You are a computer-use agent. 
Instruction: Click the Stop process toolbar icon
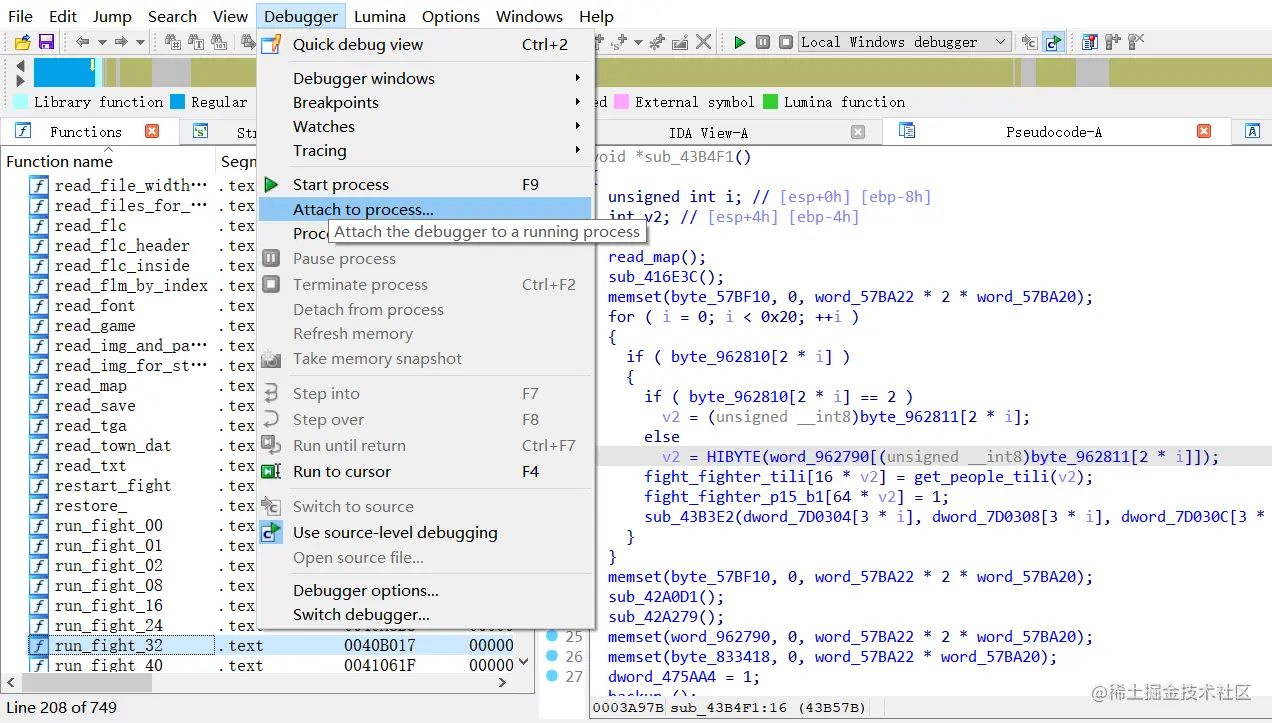785,42
